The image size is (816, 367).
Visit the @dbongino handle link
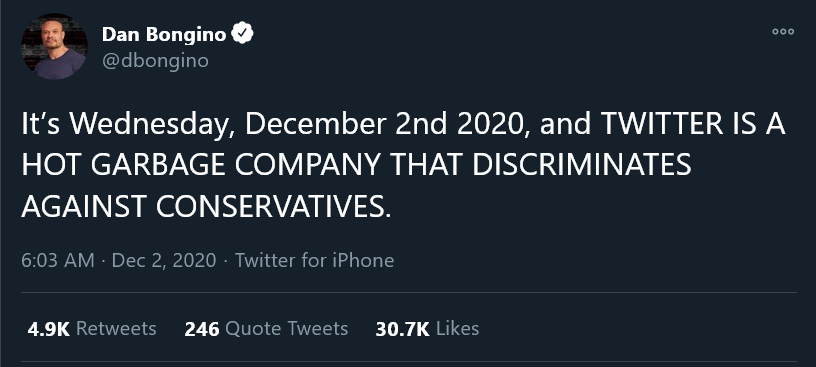[155, 61]
